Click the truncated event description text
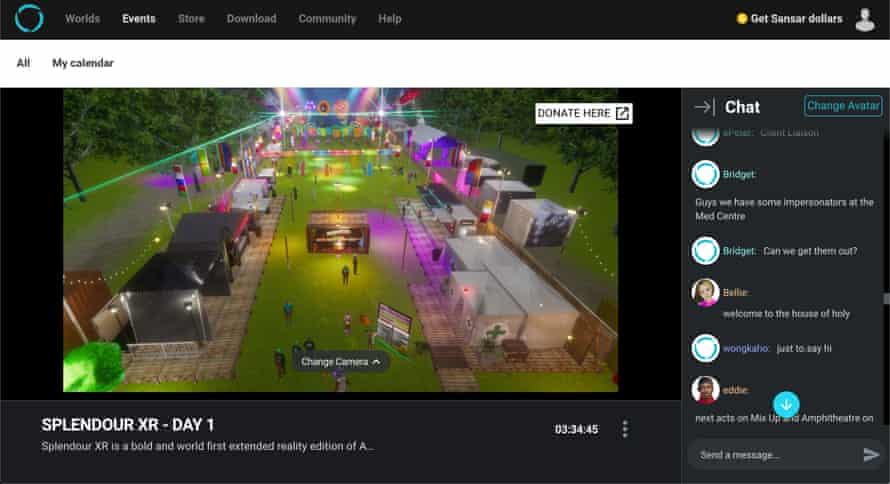The image size is (890, 484). 207,447
